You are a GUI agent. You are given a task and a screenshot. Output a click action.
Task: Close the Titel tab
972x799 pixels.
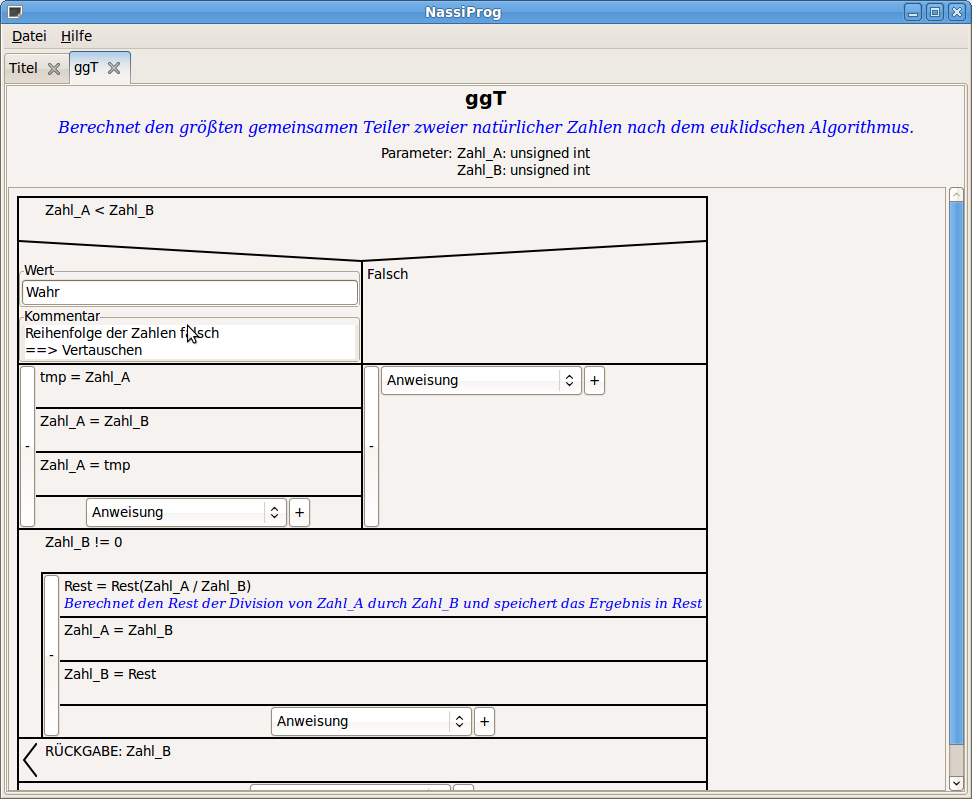[x=54, y=68]
